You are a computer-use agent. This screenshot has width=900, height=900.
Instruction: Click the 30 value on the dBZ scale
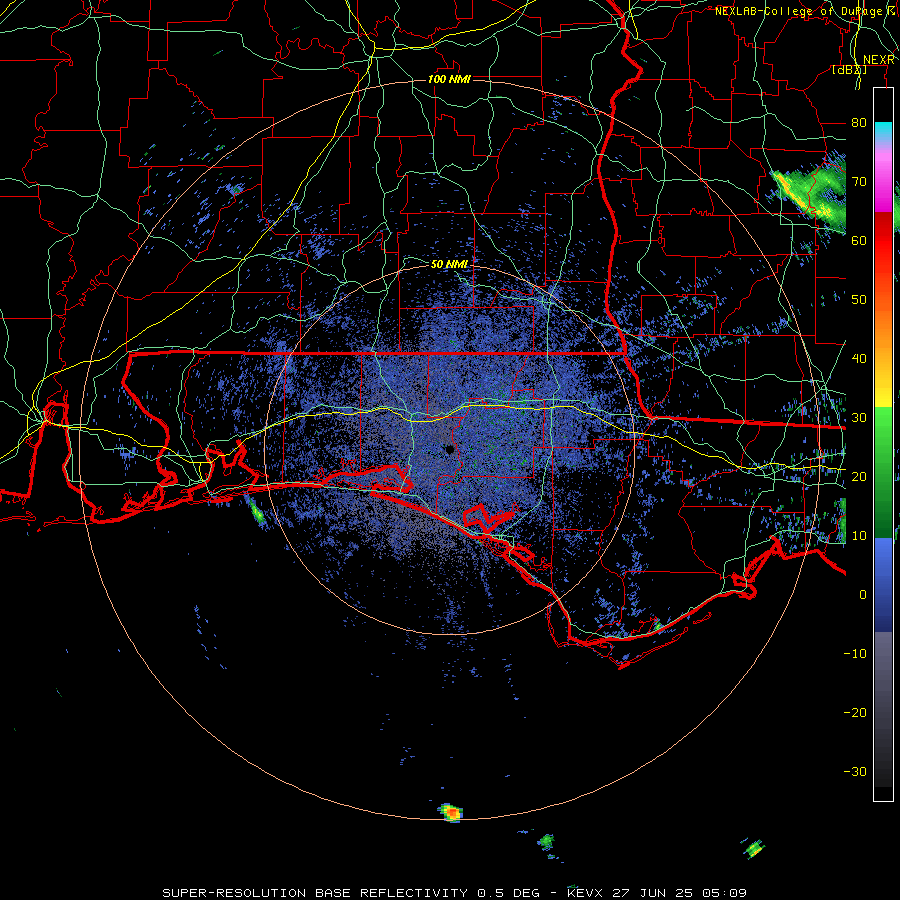click(x=859, y=418)
